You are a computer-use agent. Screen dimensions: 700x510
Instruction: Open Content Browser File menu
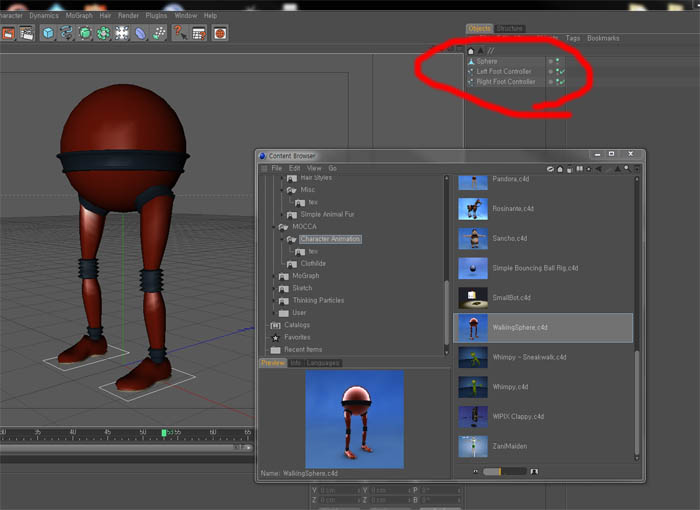(x=277, y=168)
